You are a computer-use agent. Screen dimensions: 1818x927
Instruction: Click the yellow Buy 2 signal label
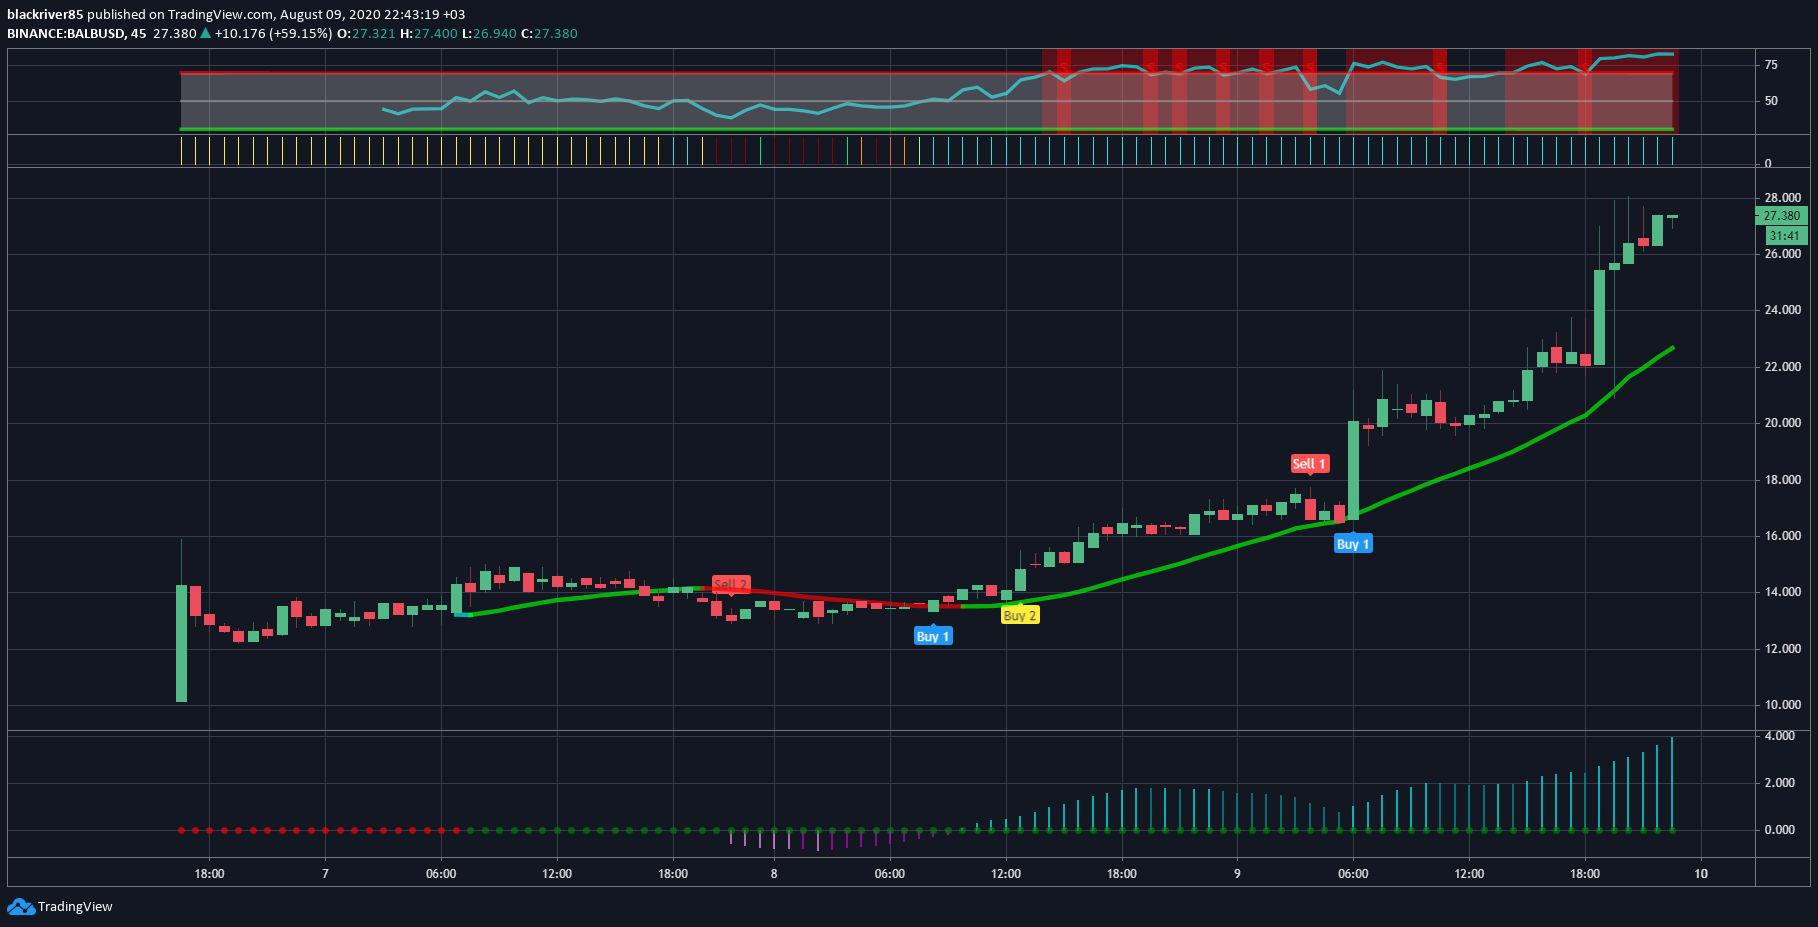click(x=1020, y=615)
